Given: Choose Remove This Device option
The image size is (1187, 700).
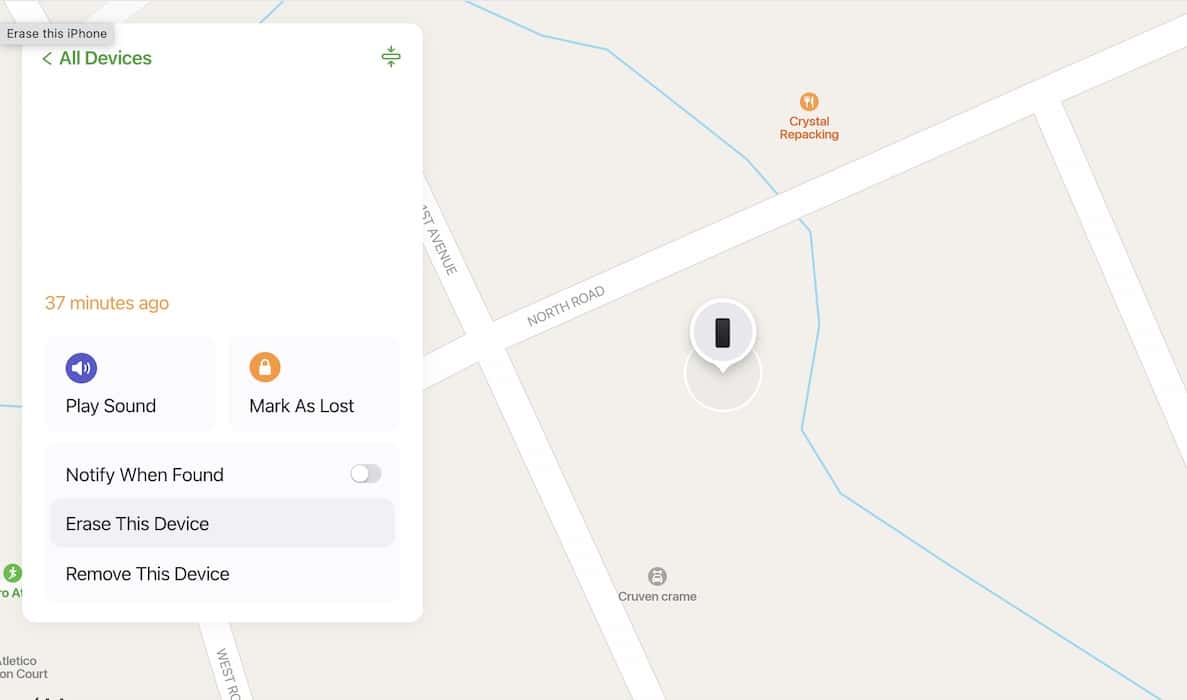Looking at the screenshot, I should point(222,574).
